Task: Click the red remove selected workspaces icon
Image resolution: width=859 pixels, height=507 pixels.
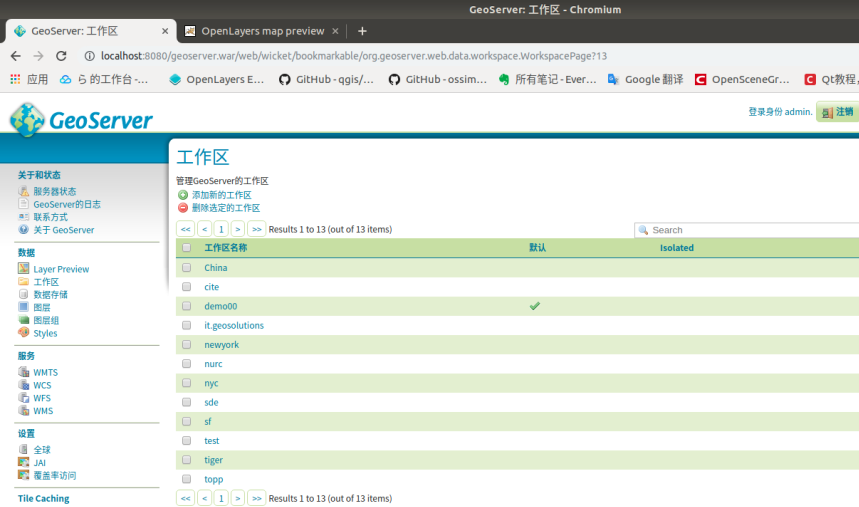Action: pyautogui.click(x=183, y=208)
